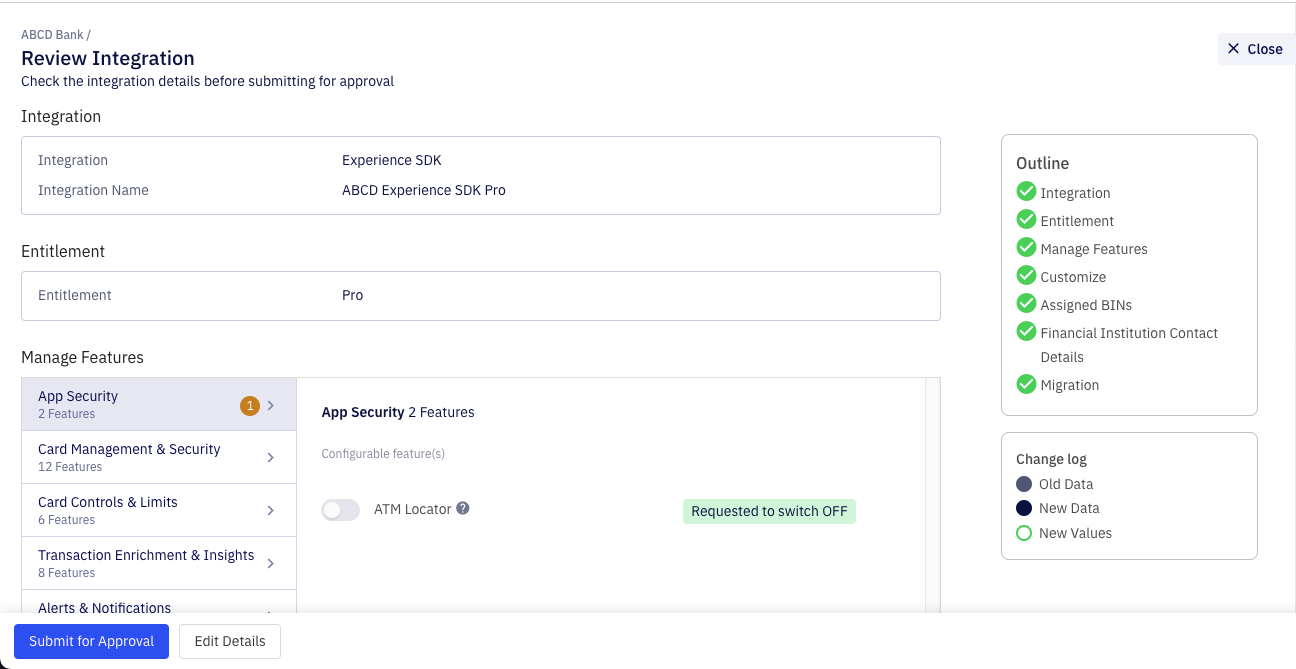This screenshot has width=1296, height=669.
Task: Click the Integration checkmark icon in Outline
Action: pos(1026,192)
